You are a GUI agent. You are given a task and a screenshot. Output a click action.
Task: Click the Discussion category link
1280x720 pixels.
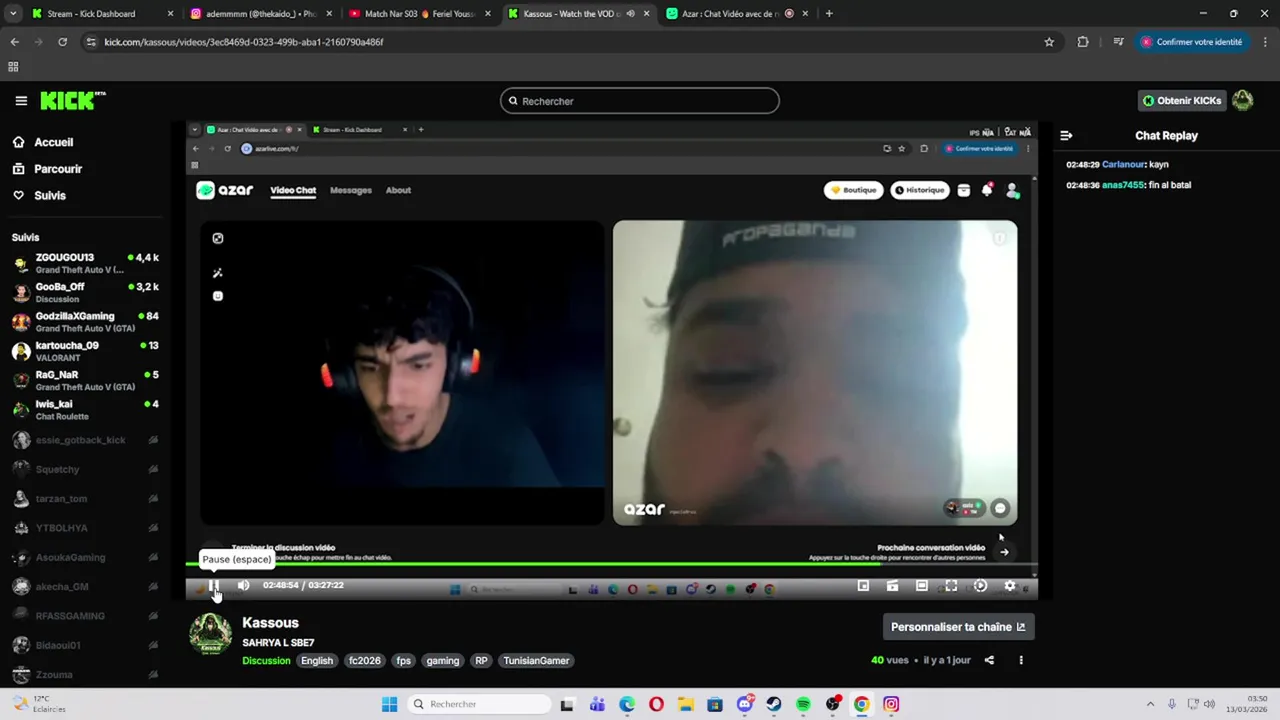coord(266,660)
